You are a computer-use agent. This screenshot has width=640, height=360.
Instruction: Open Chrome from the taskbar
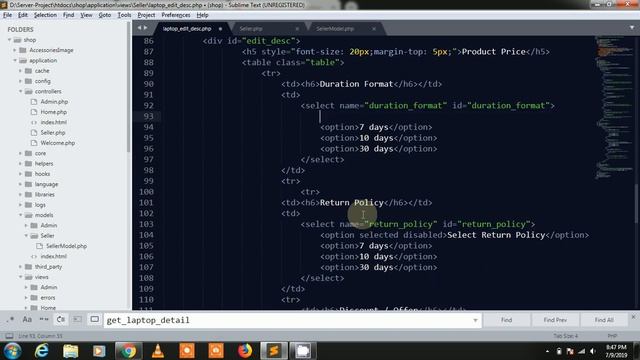point(128,351)
